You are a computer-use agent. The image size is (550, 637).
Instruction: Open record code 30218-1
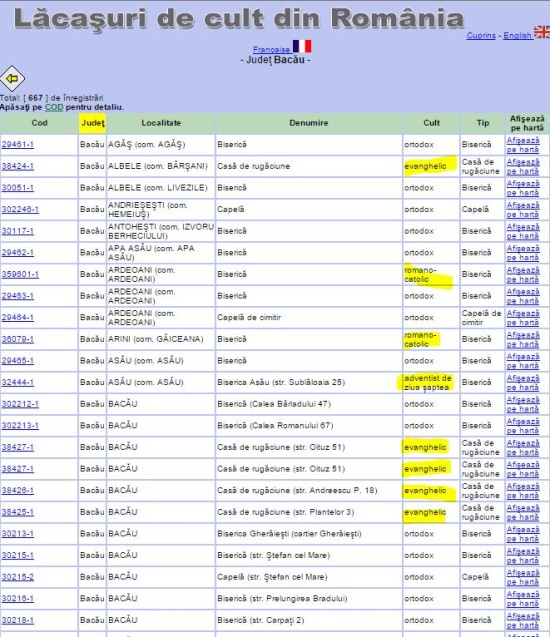point(18,620)
